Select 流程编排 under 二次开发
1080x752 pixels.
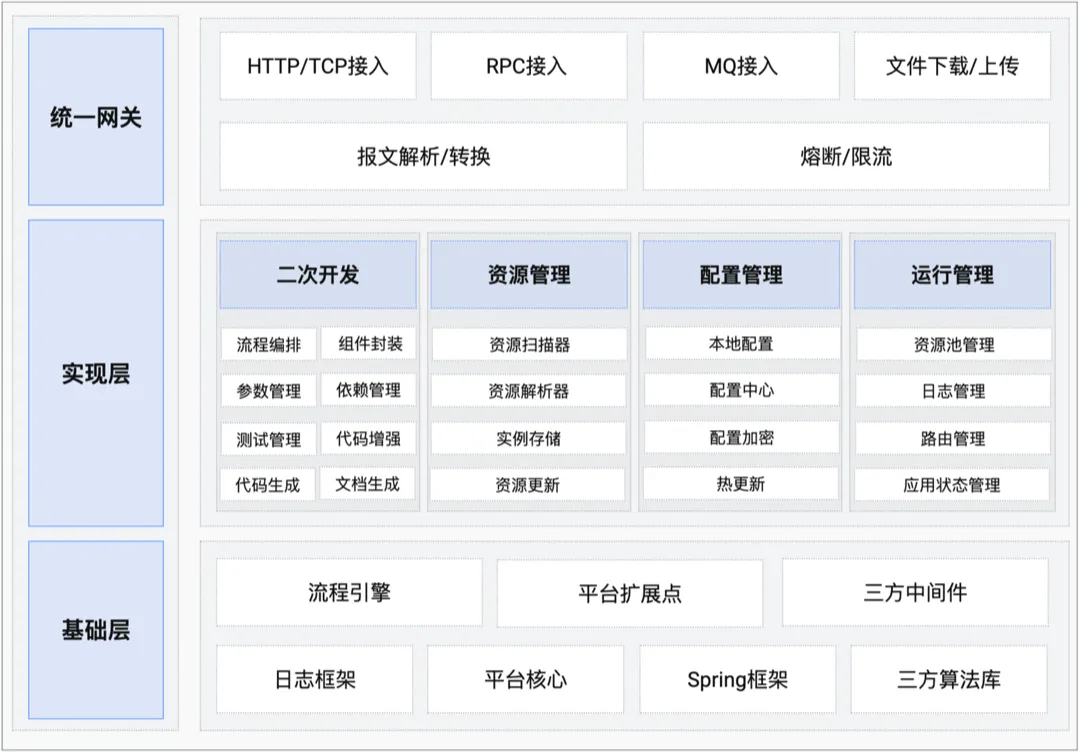(267, 344)
